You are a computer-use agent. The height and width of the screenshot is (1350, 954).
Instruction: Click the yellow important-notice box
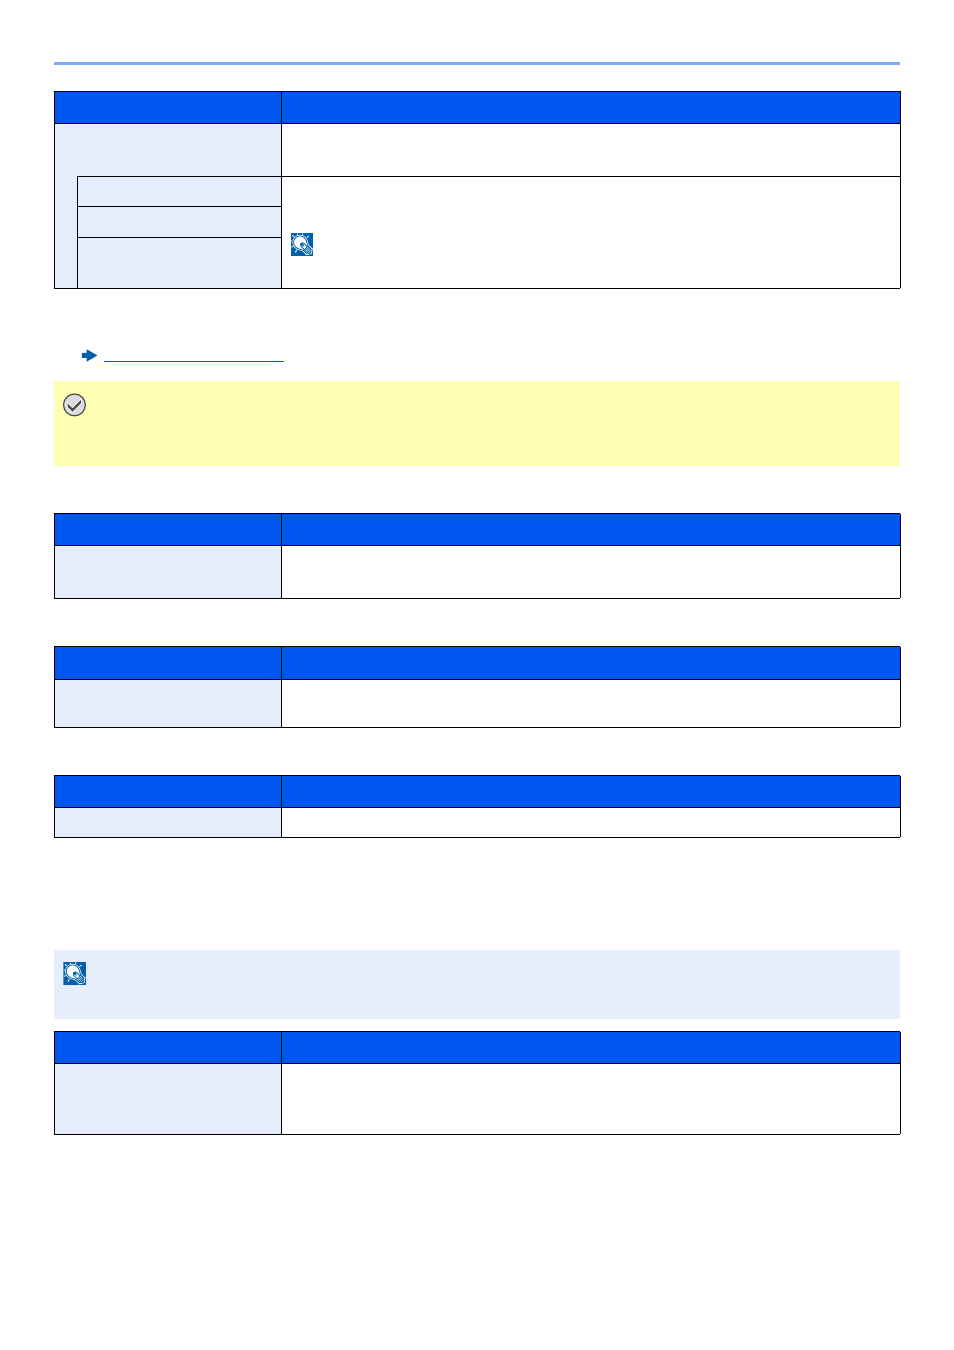point(477,423)
